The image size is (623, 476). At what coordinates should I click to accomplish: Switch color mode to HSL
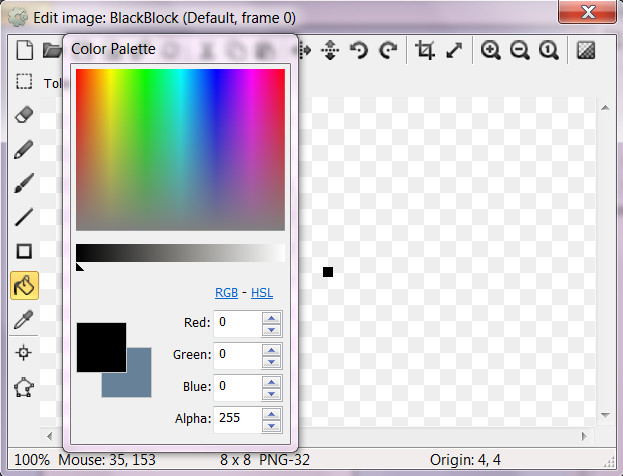261,293
